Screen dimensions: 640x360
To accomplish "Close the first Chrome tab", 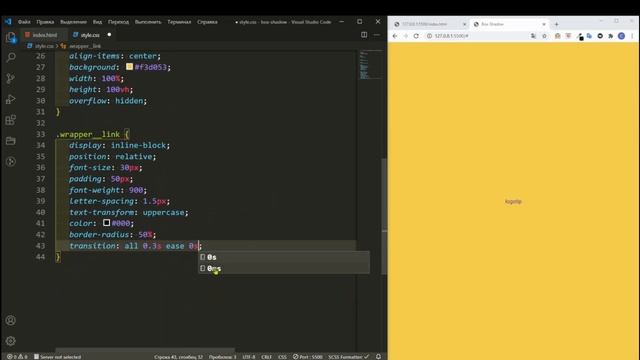I will 464,24.
